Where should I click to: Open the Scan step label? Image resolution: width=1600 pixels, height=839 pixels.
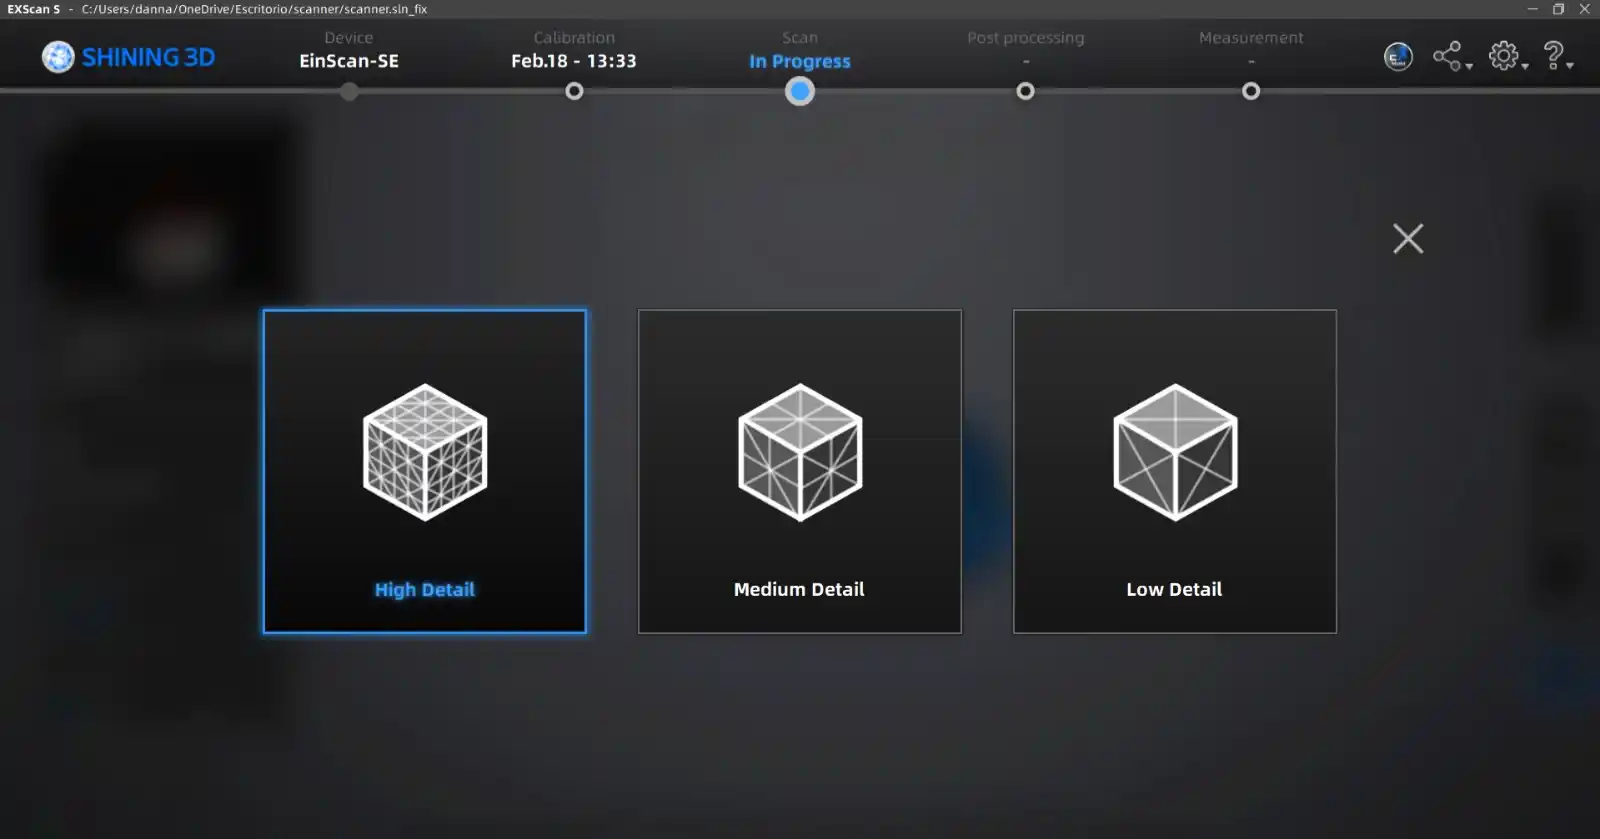click(800, 38)
